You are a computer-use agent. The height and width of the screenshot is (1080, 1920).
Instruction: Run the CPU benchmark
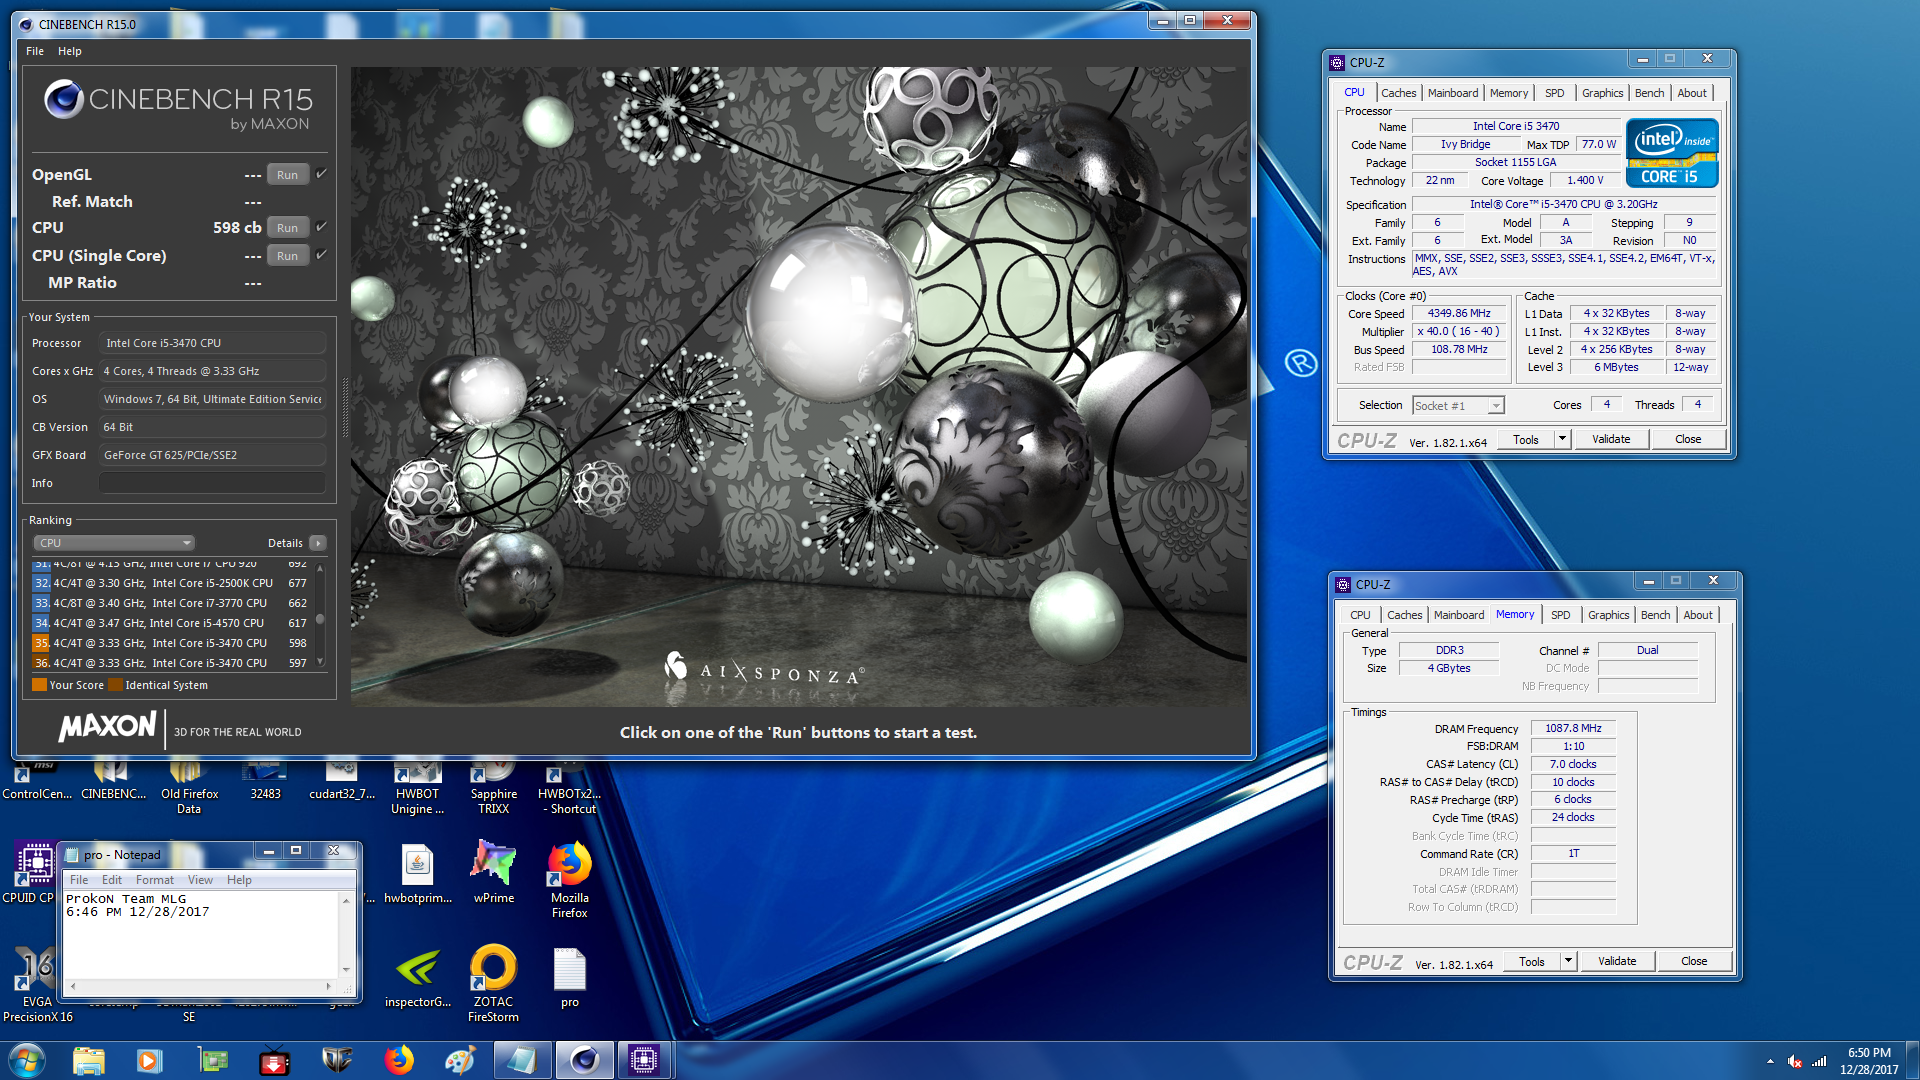coord(287,228)
